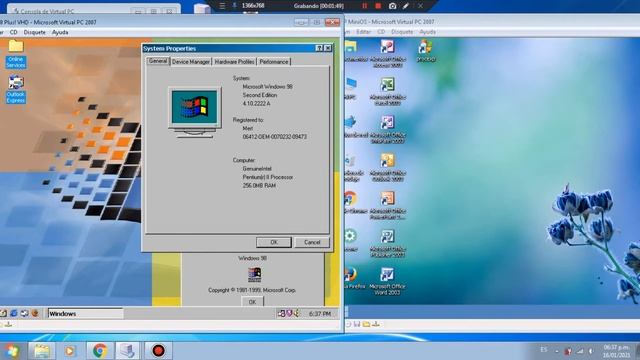Open the Windows 7 Start menu
This screenshot has width=640, height=360.
[x=12, y=351]
